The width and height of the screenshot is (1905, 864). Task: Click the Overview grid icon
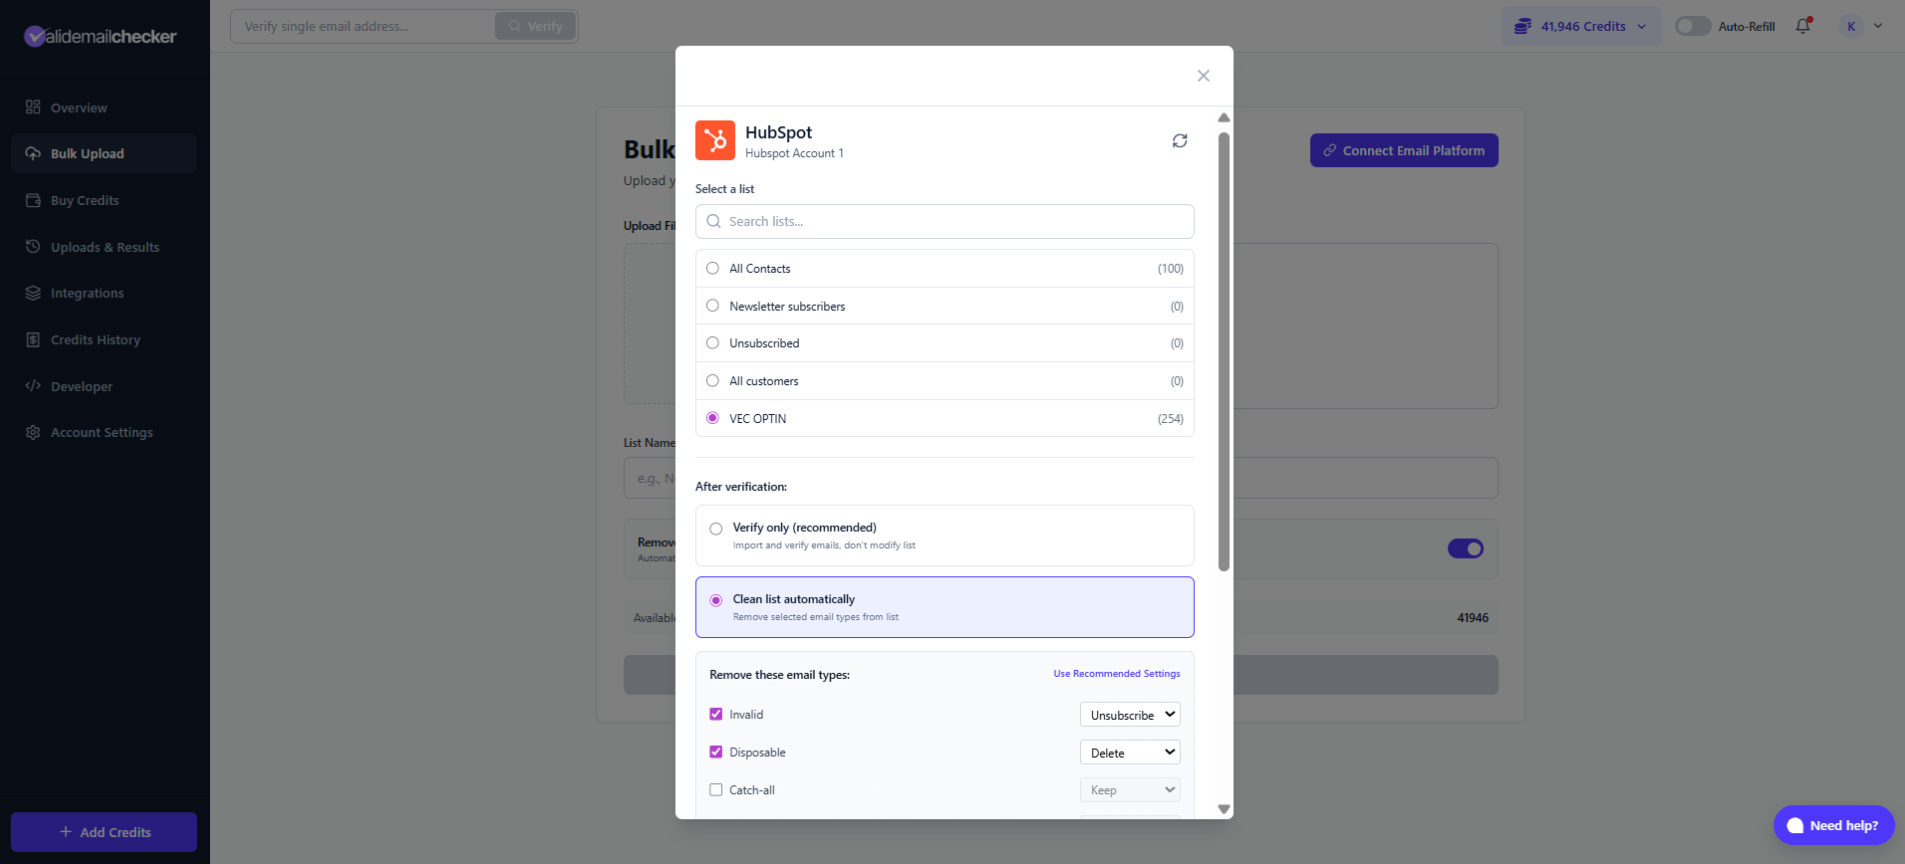[33, 107]
